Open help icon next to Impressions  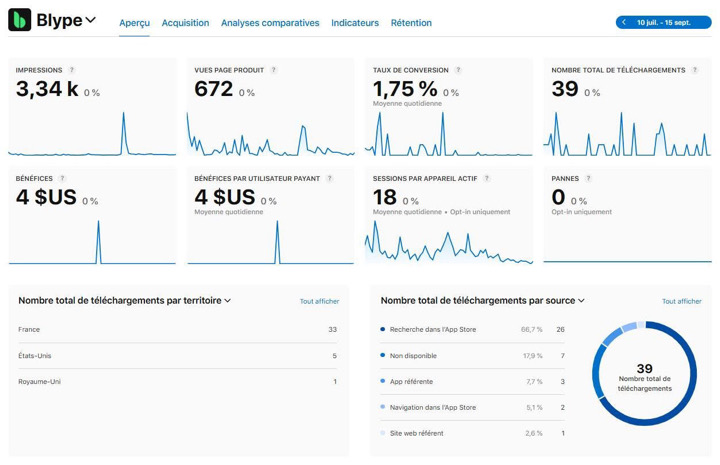pyautogui.click(x=71, y=70)
